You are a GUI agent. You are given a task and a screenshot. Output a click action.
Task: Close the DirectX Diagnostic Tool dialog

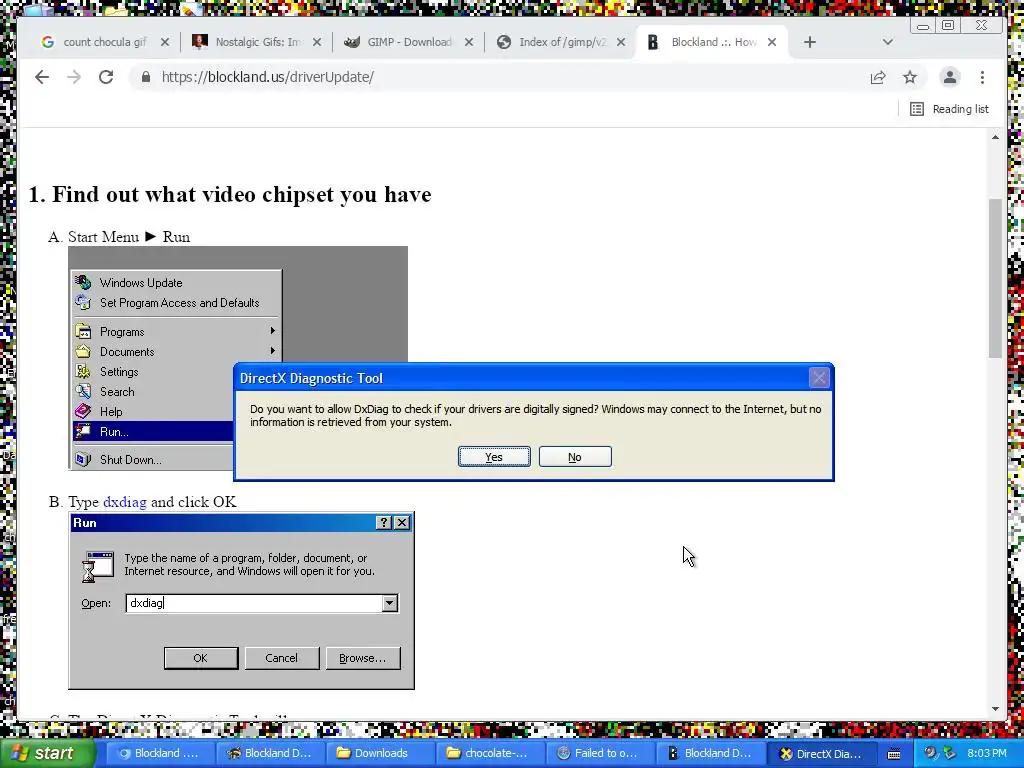click(819, 377)
